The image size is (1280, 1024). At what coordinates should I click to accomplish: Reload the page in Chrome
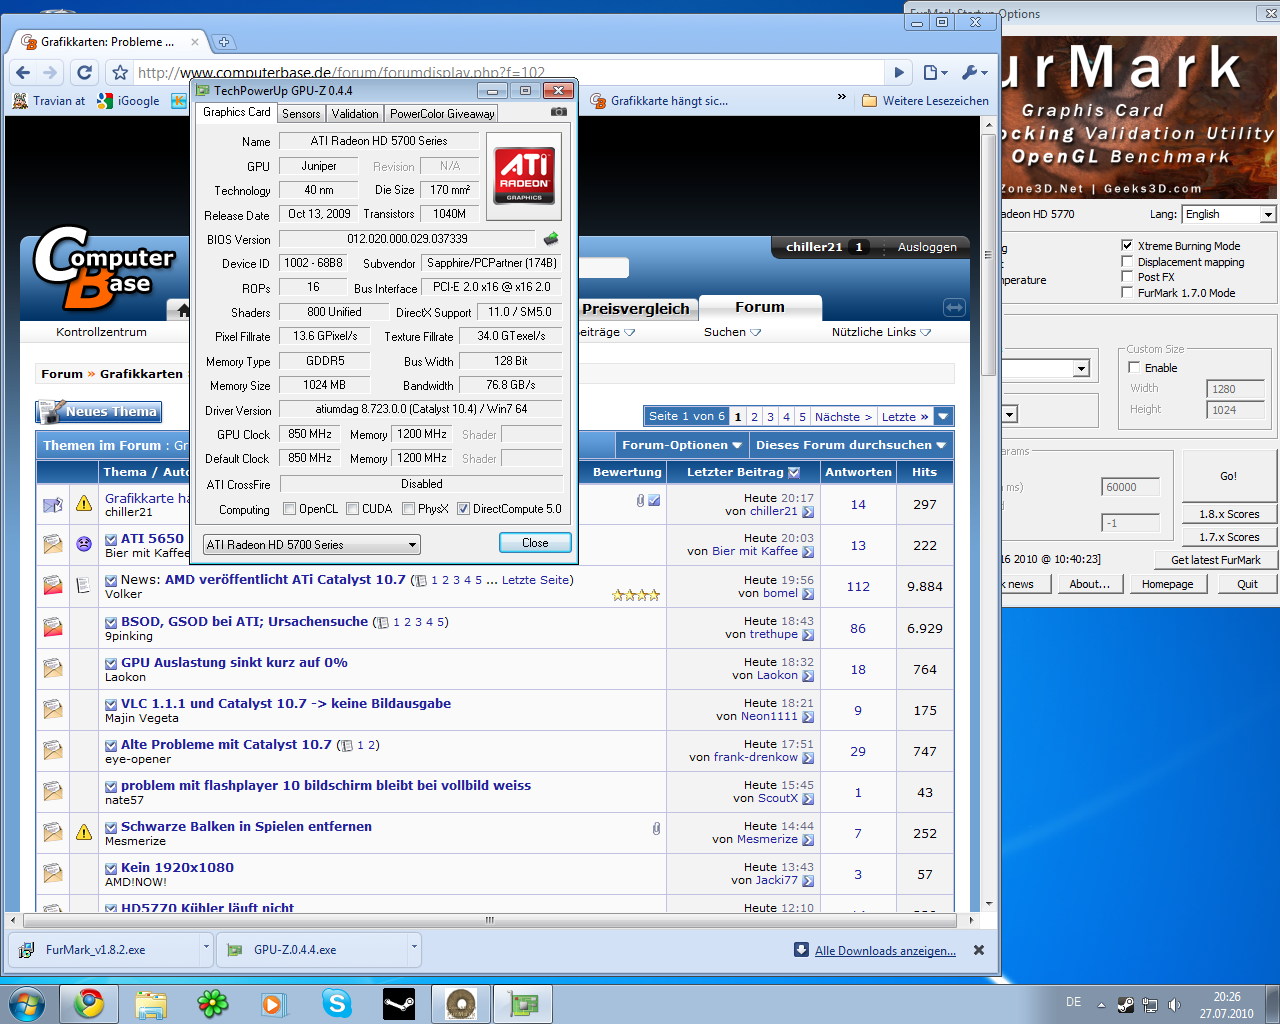click(84, 72)
